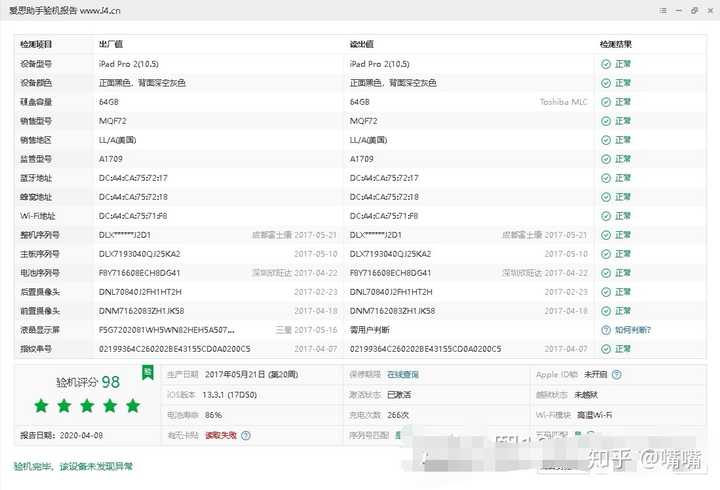This screenshot has width=720, height=490.
Task: Click the charge count 266次
Action: 398,415
